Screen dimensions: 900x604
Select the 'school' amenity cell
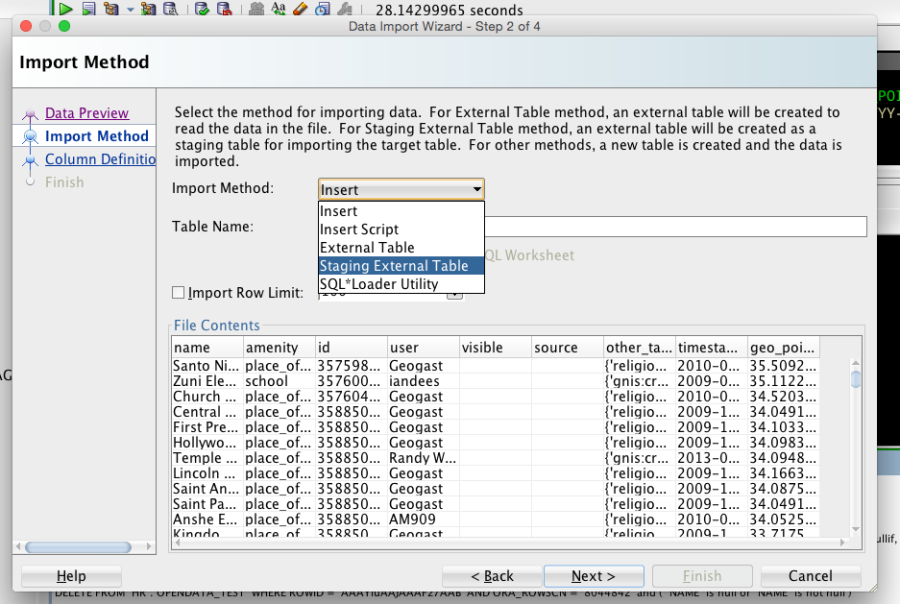click(280, 381)
